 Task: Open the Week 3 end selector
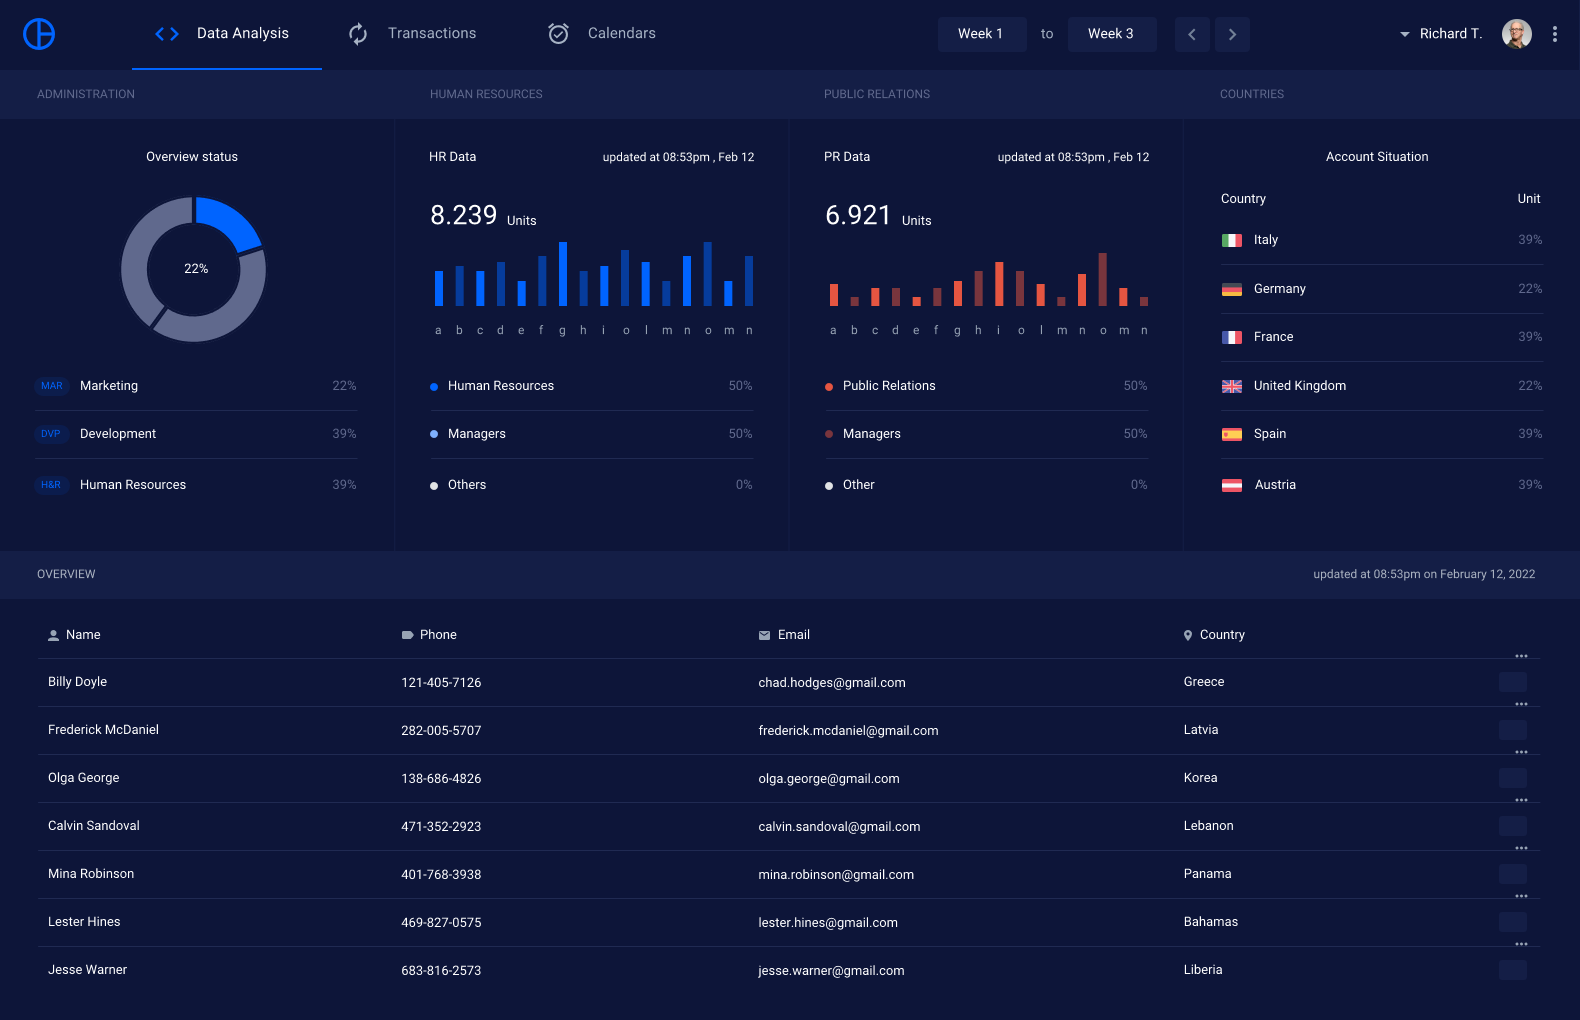click(1112, 34)
